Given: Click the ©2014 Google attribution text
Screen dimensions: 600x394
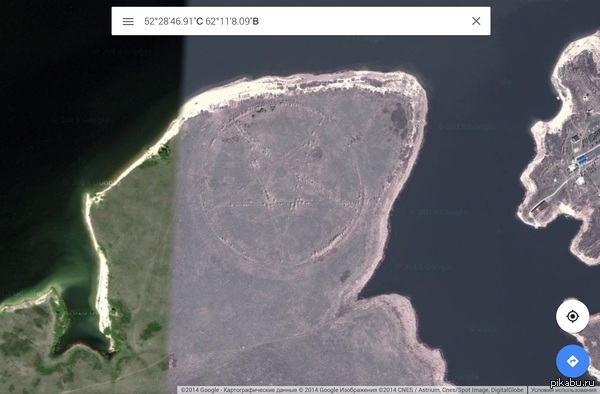Looking at the screenshot, I should point(200,390).
